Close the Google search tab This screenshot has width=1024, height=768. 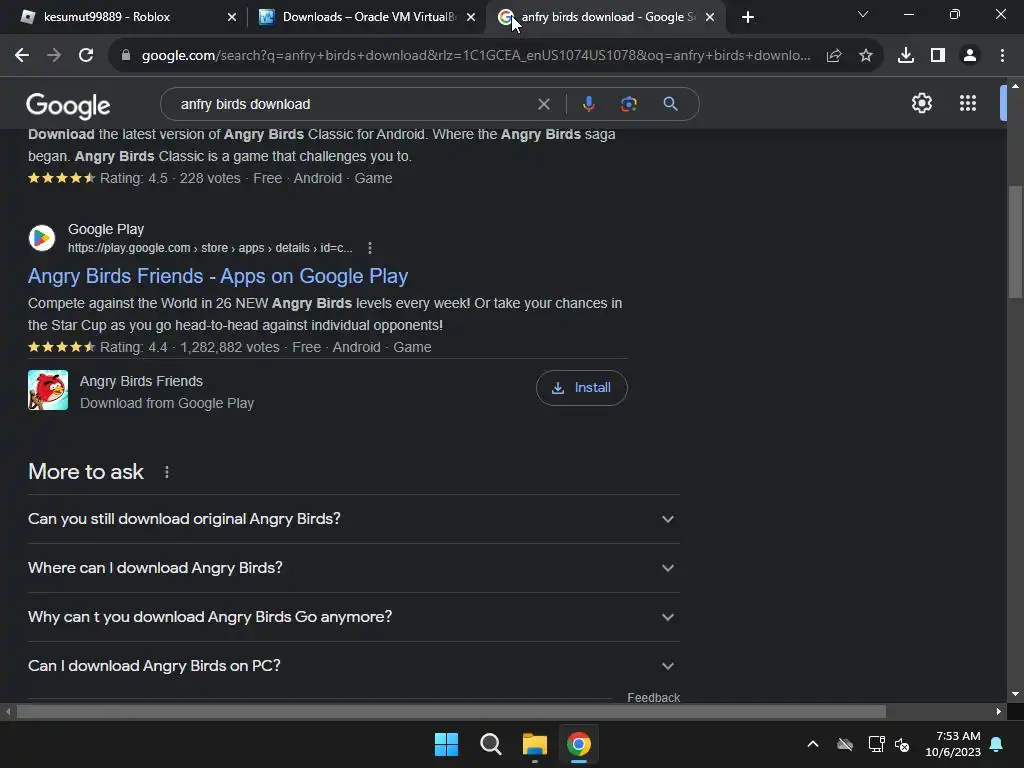tap(710, 17)
